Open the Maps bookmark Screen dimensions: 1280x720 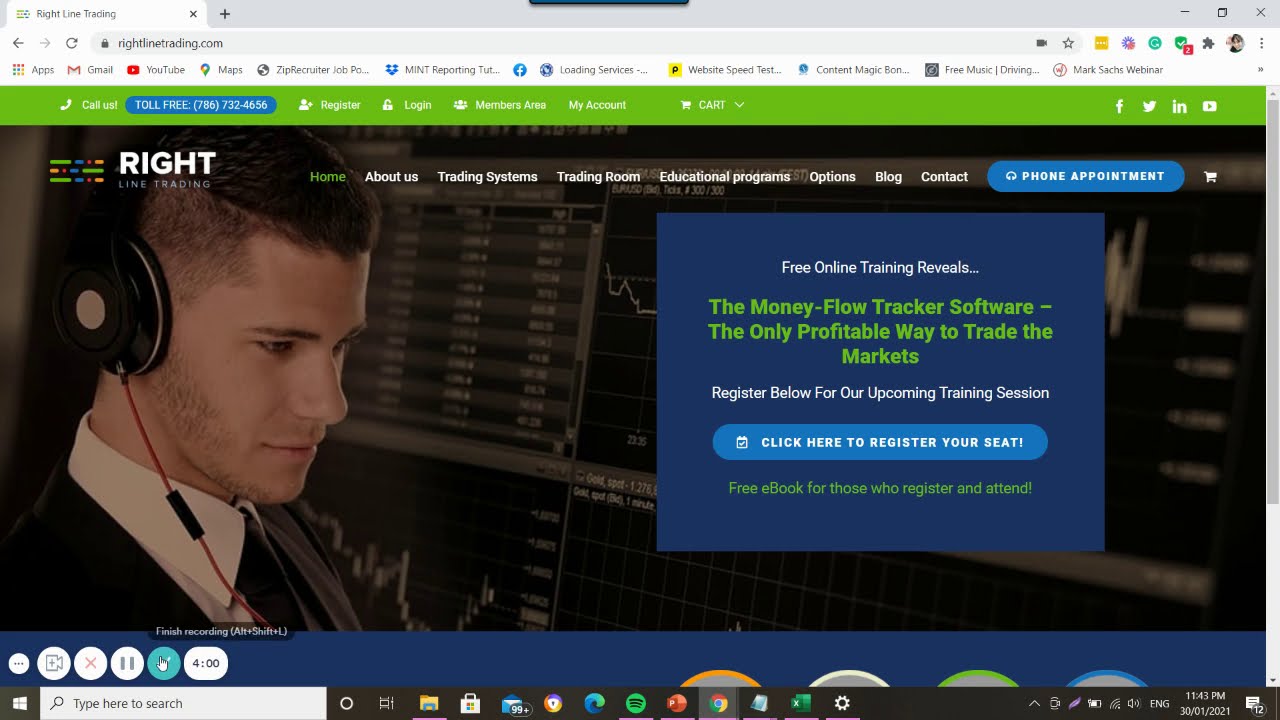coord(221,70)
